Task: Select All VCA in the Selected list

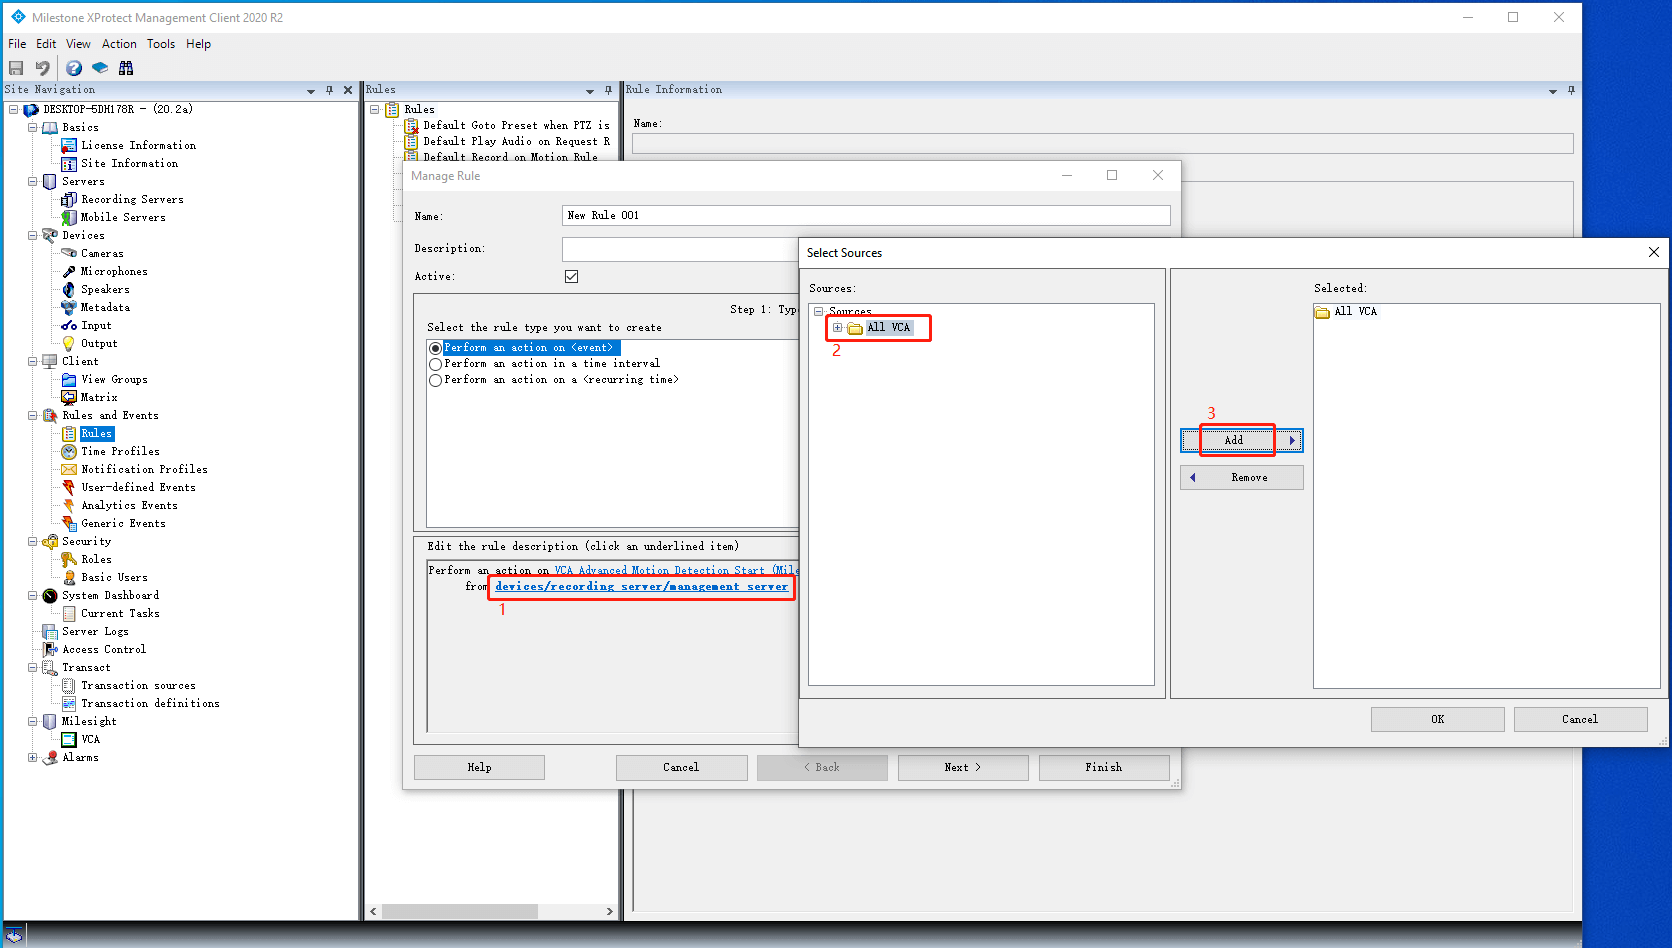Action: tap(1355, 312)
